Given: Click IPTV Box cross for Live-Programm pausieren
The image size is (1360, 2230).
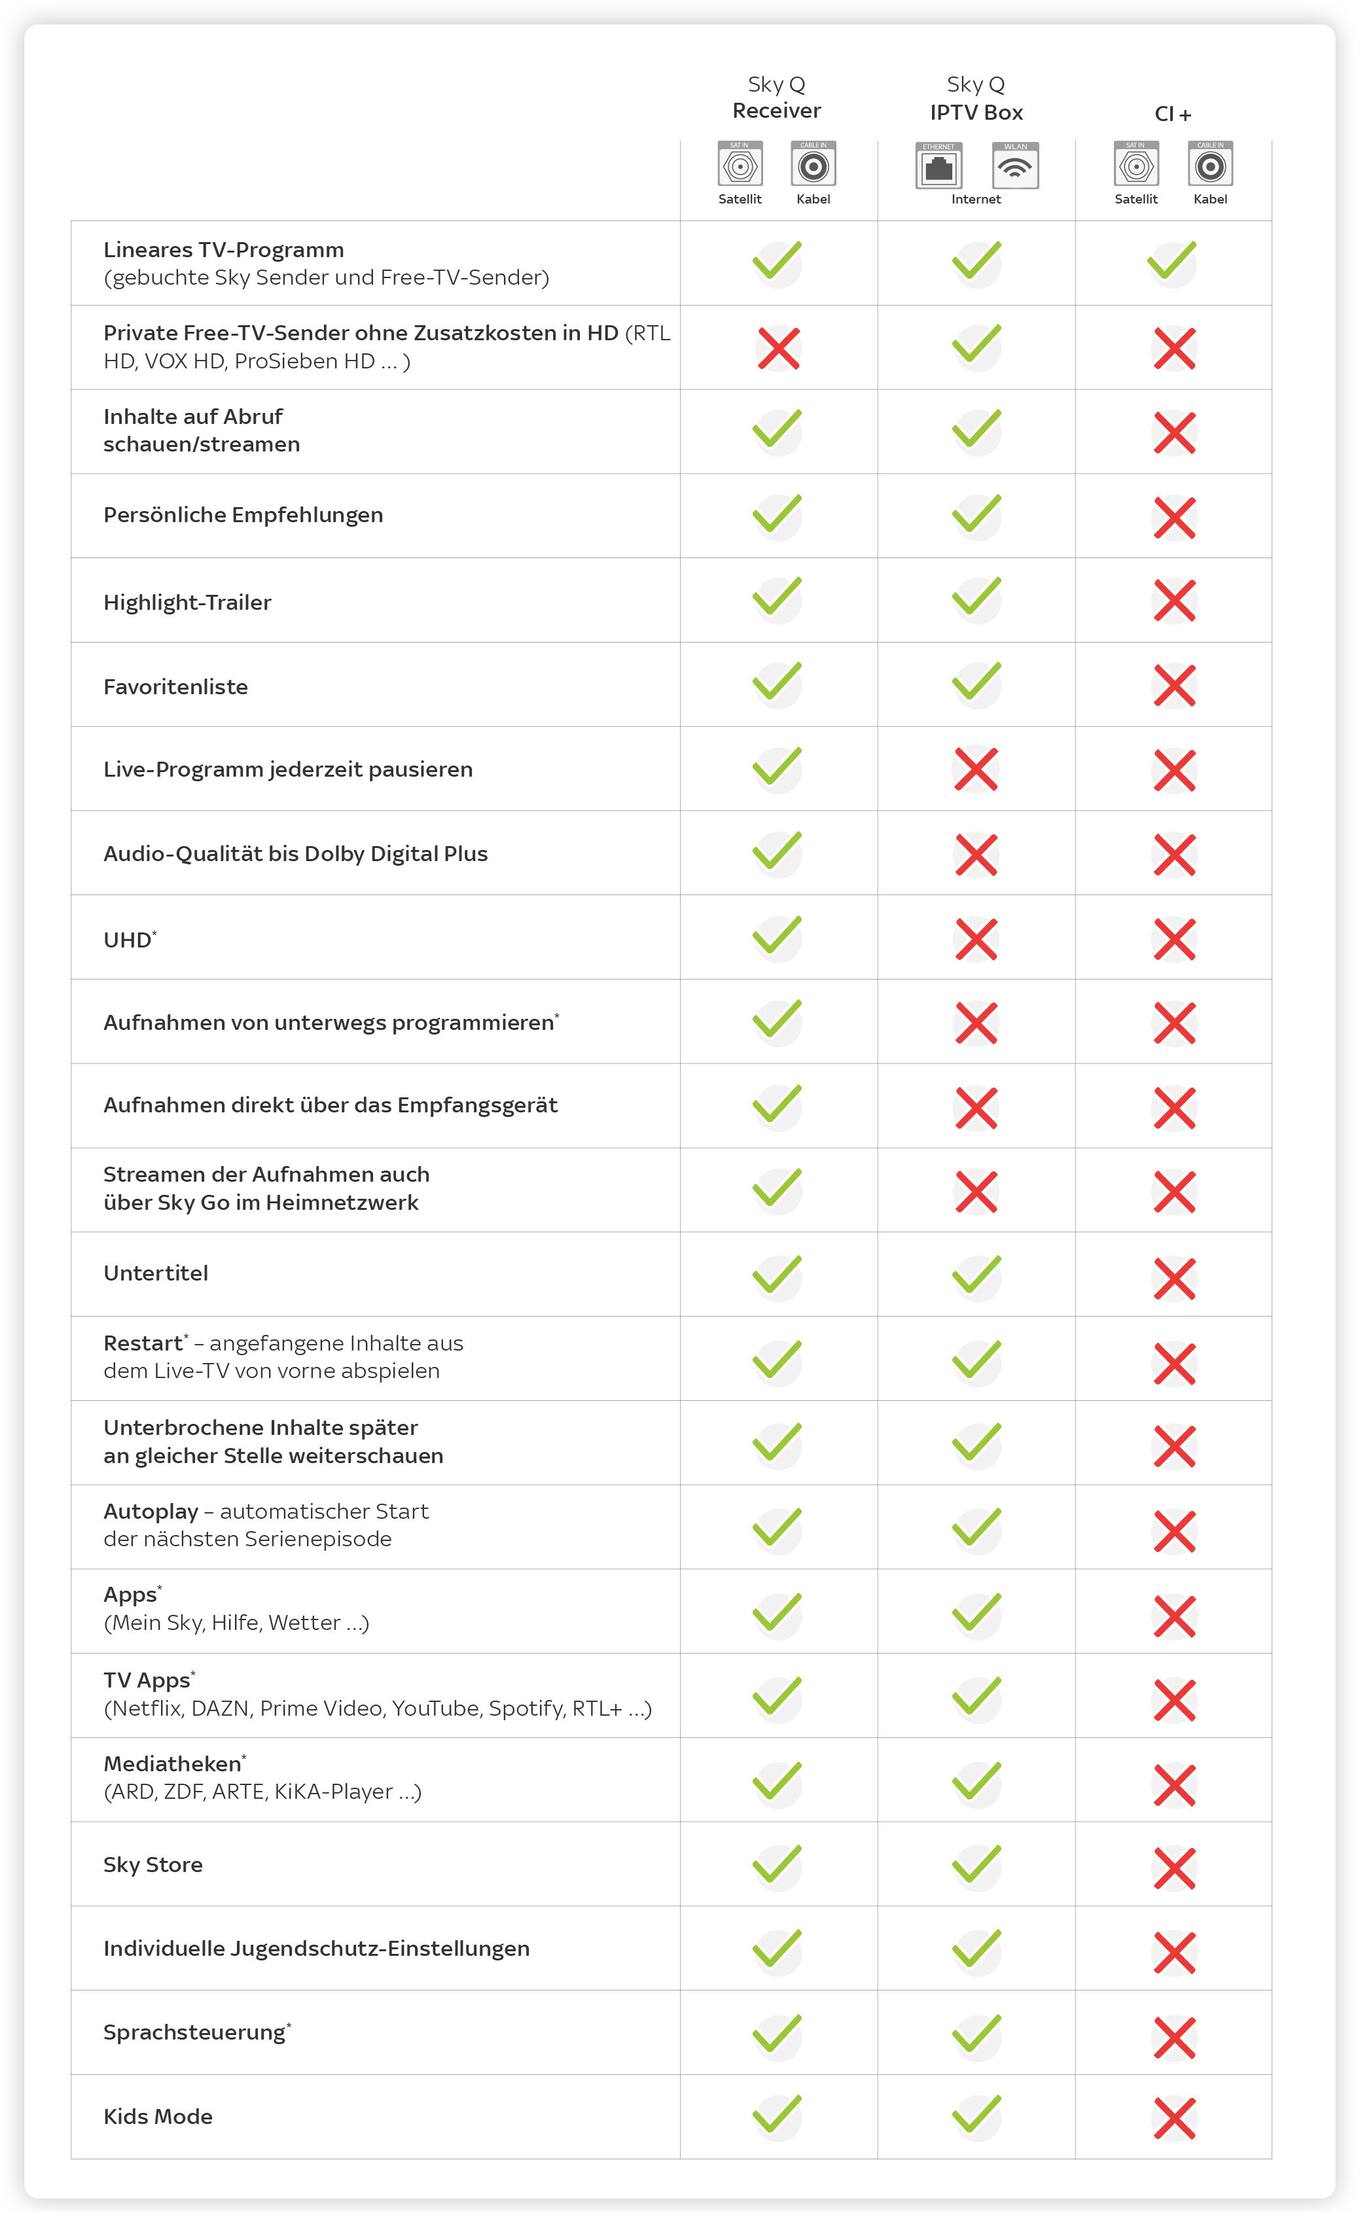Looking at the screenshot, I should (976, 770).
